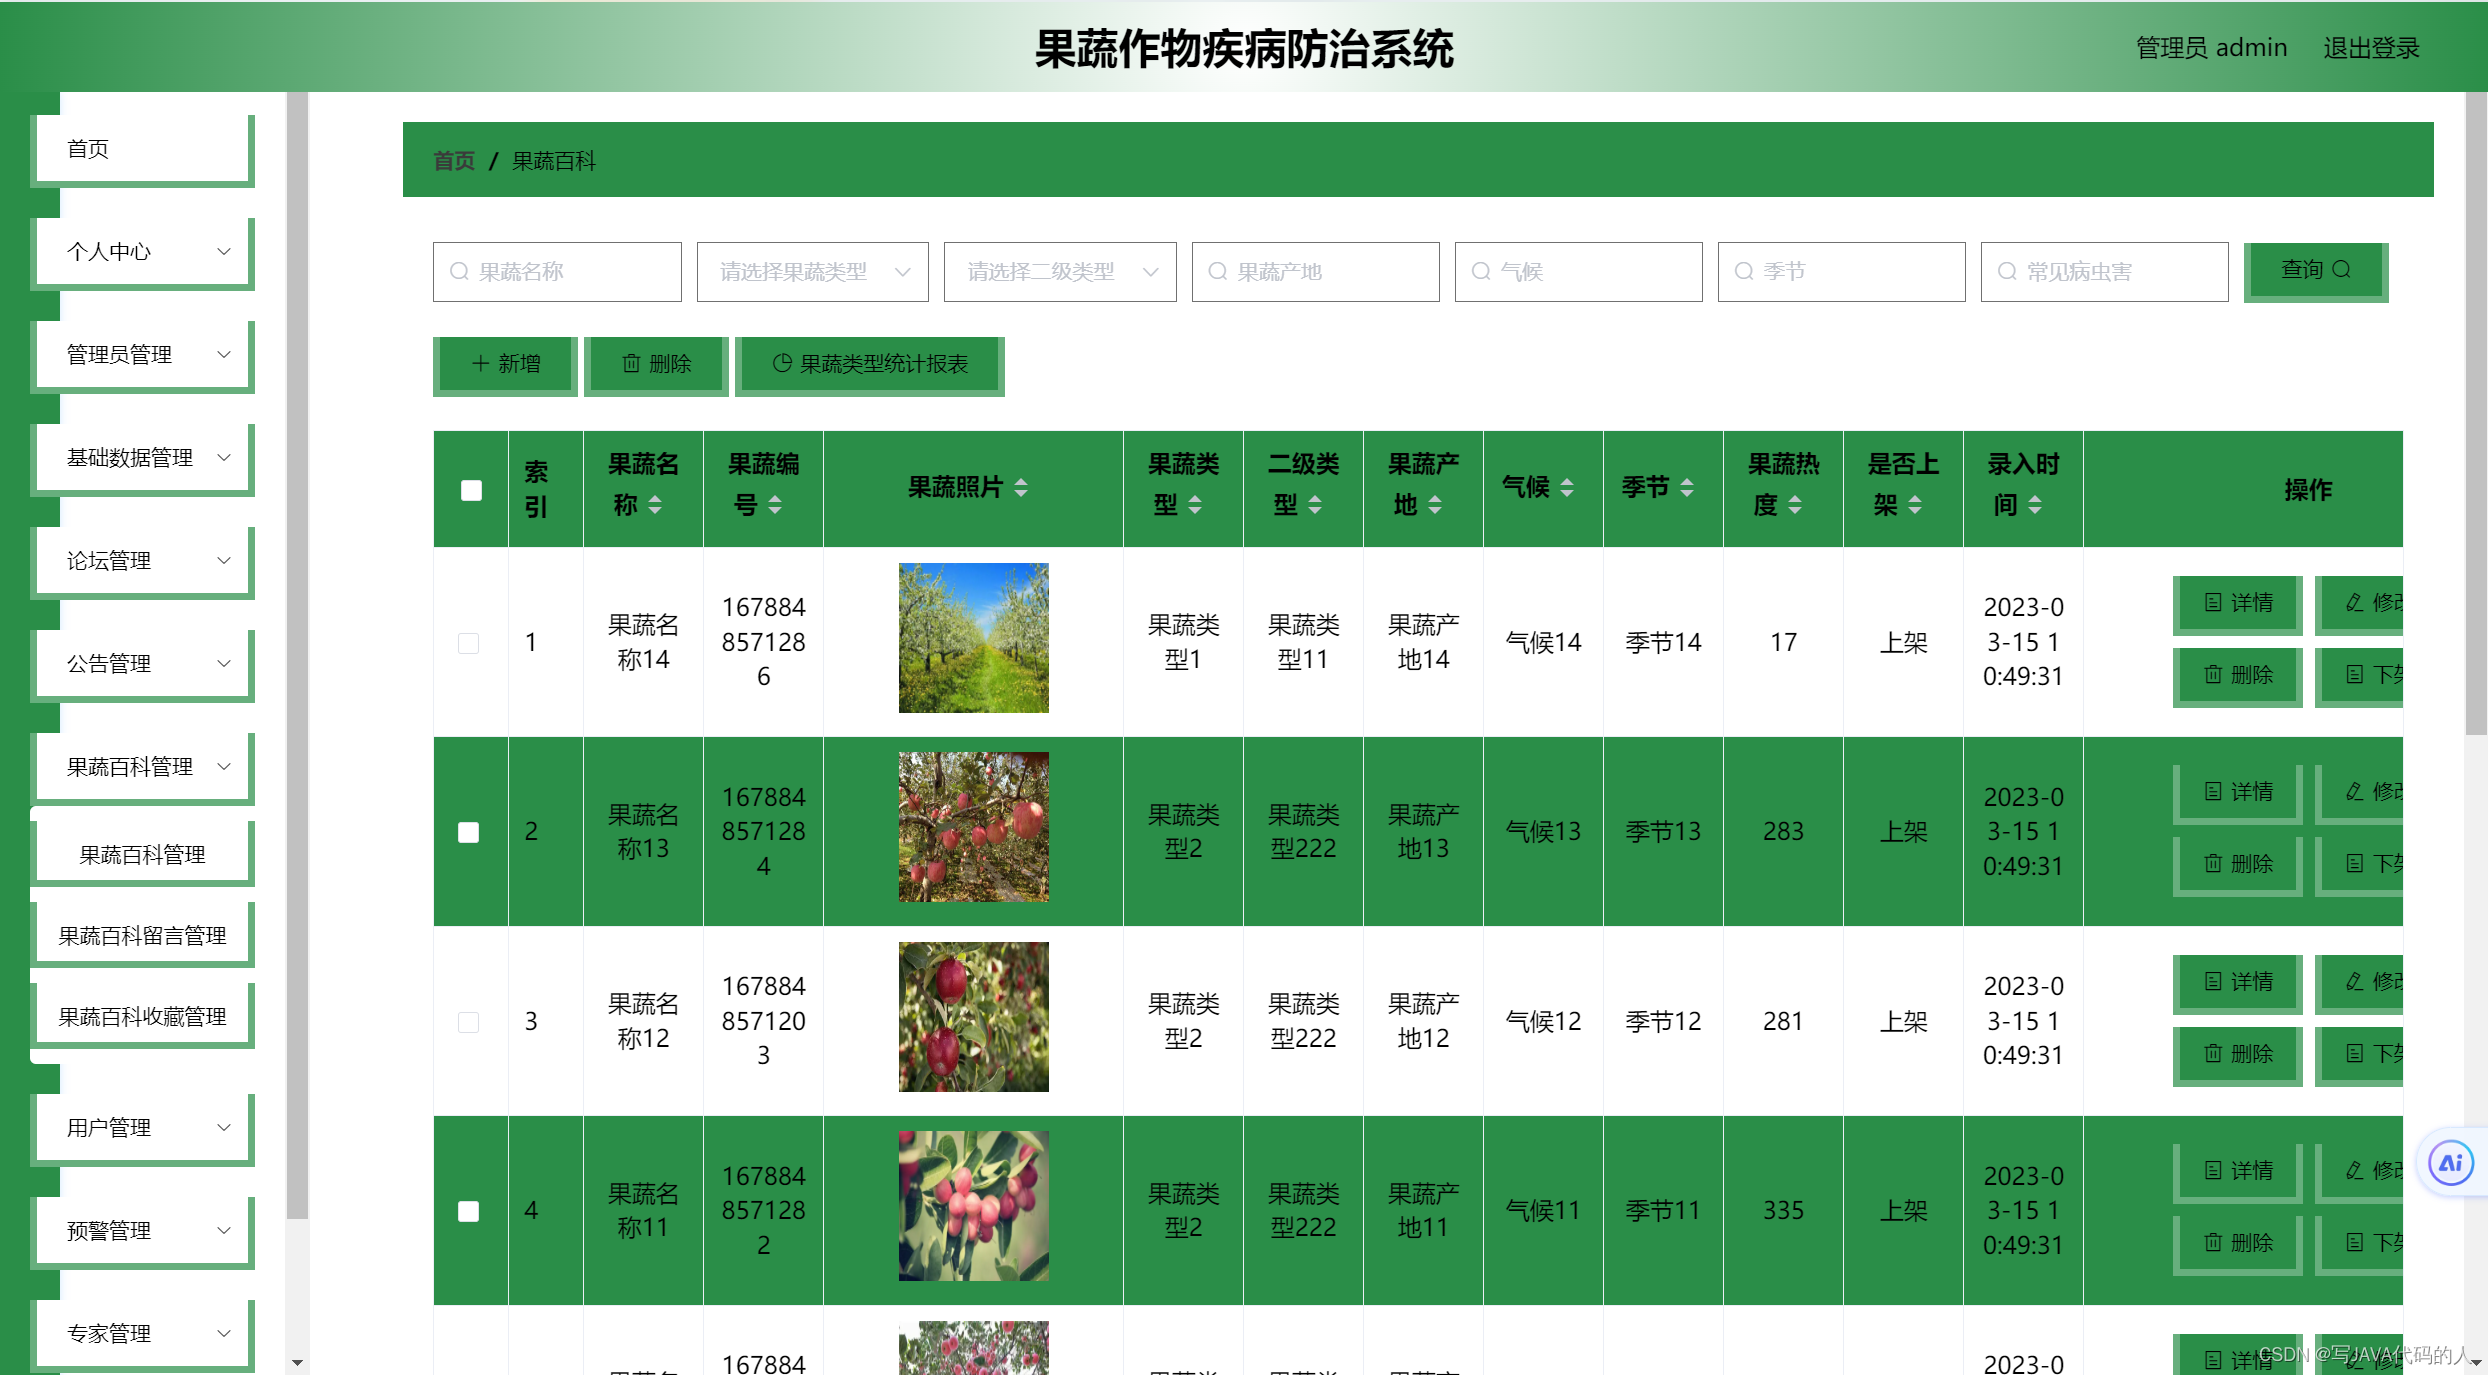Sort by 果蔬产地 column arrows
This screenshot has height=1375, width=2488.
pyautogui.click(x=1435, y=505)
